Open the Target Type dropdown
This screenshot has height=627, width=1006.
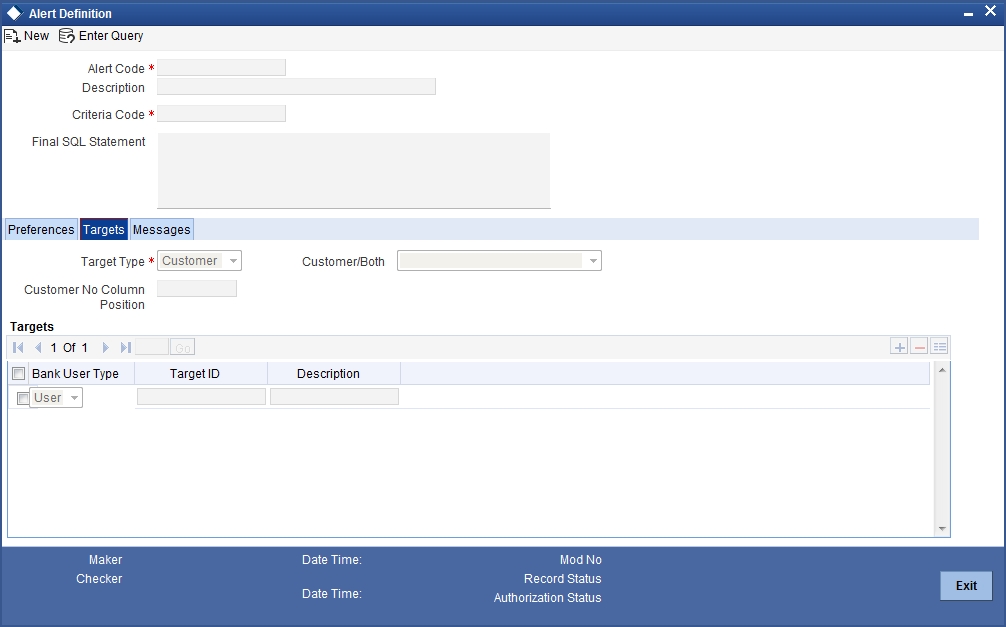coord(200,261)
